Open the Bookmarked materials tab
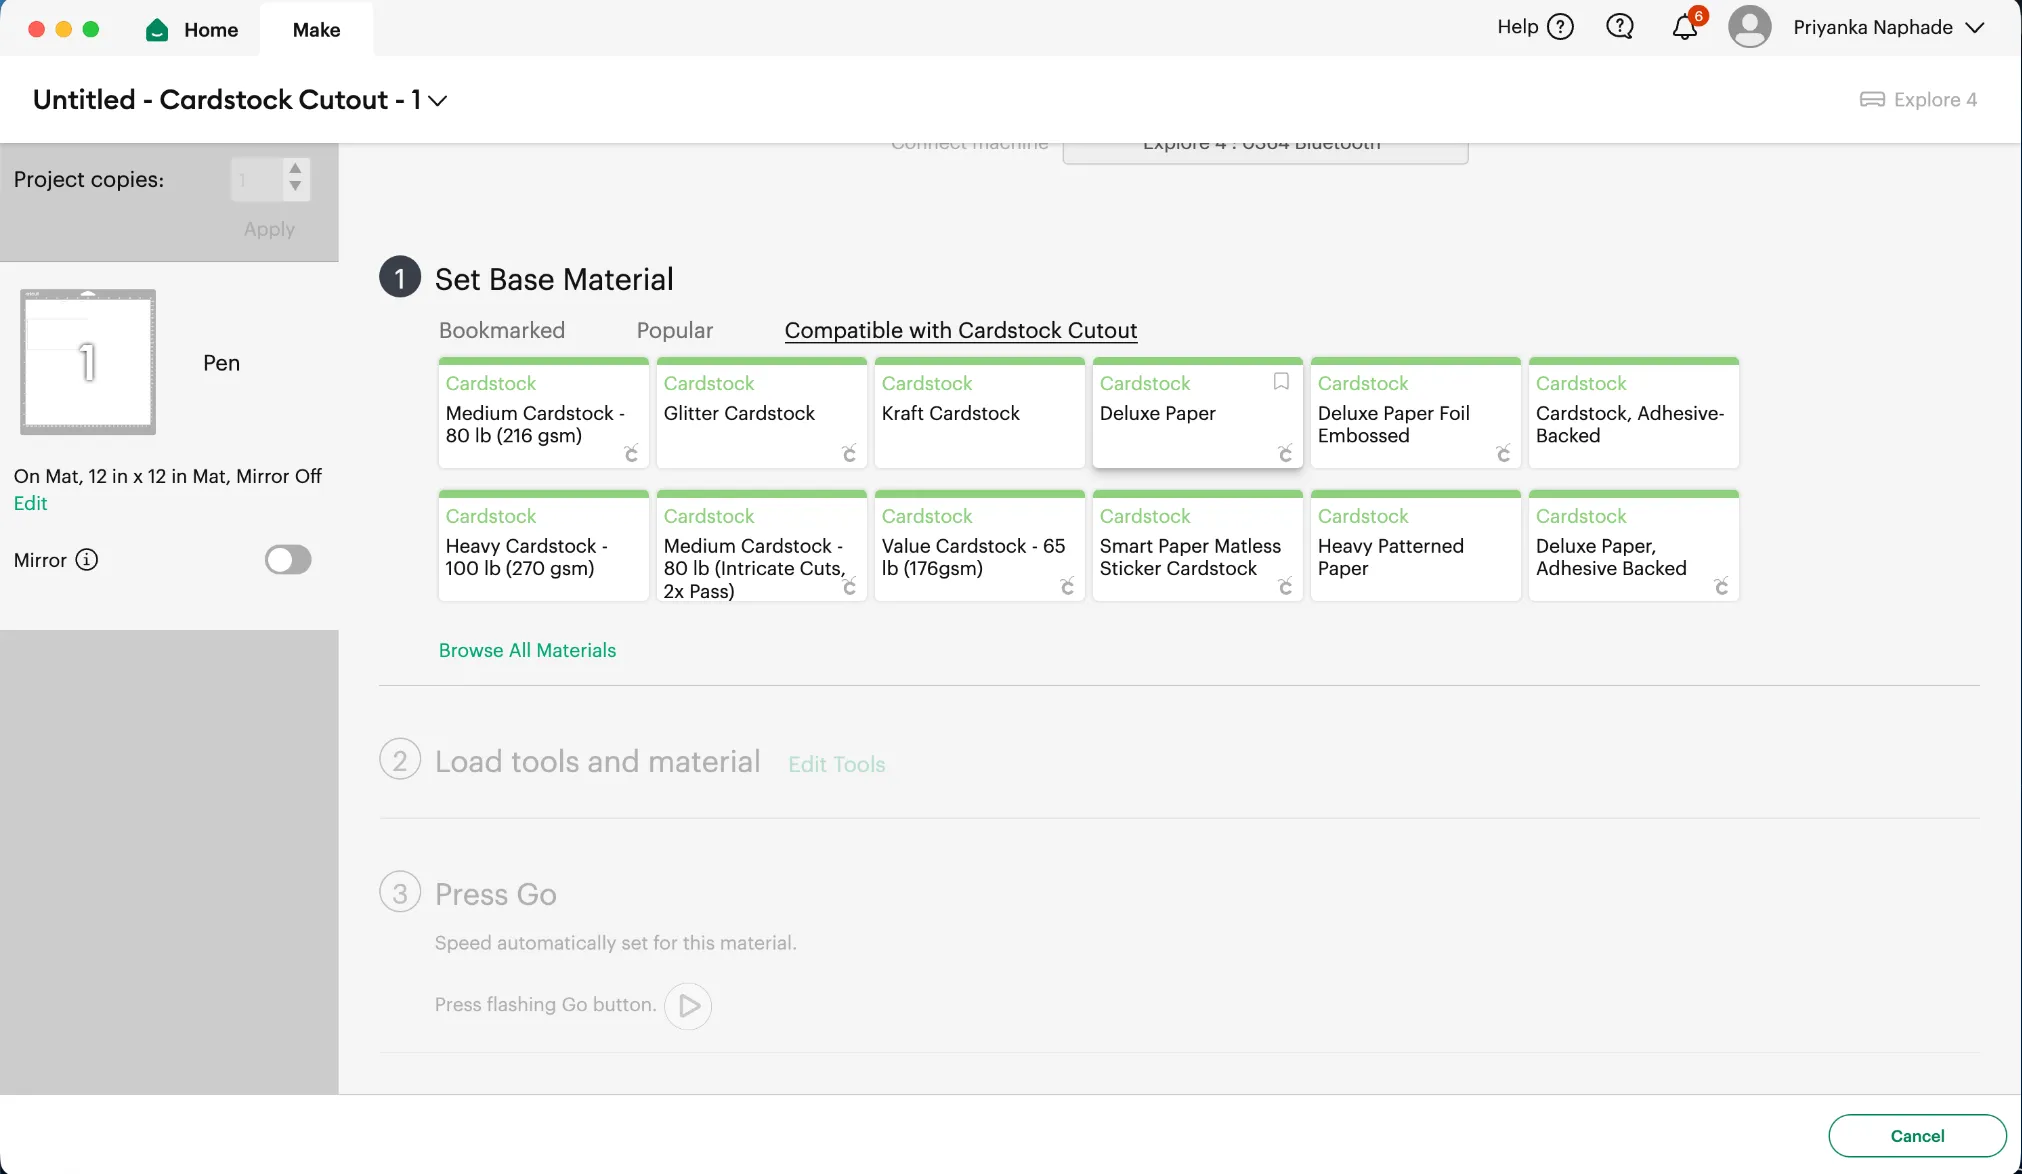 point(502,330)
